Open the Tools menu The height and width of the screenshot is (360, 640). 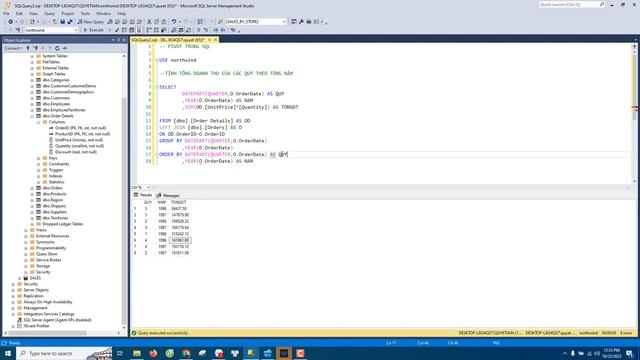85,13
